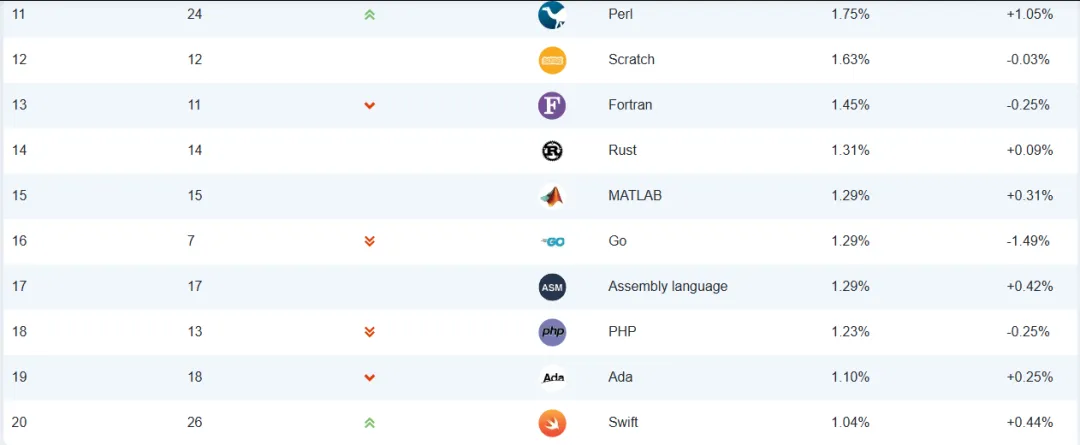Click red down arrow in Ada row
1080x445 pixels.
(x=369, y=377)
